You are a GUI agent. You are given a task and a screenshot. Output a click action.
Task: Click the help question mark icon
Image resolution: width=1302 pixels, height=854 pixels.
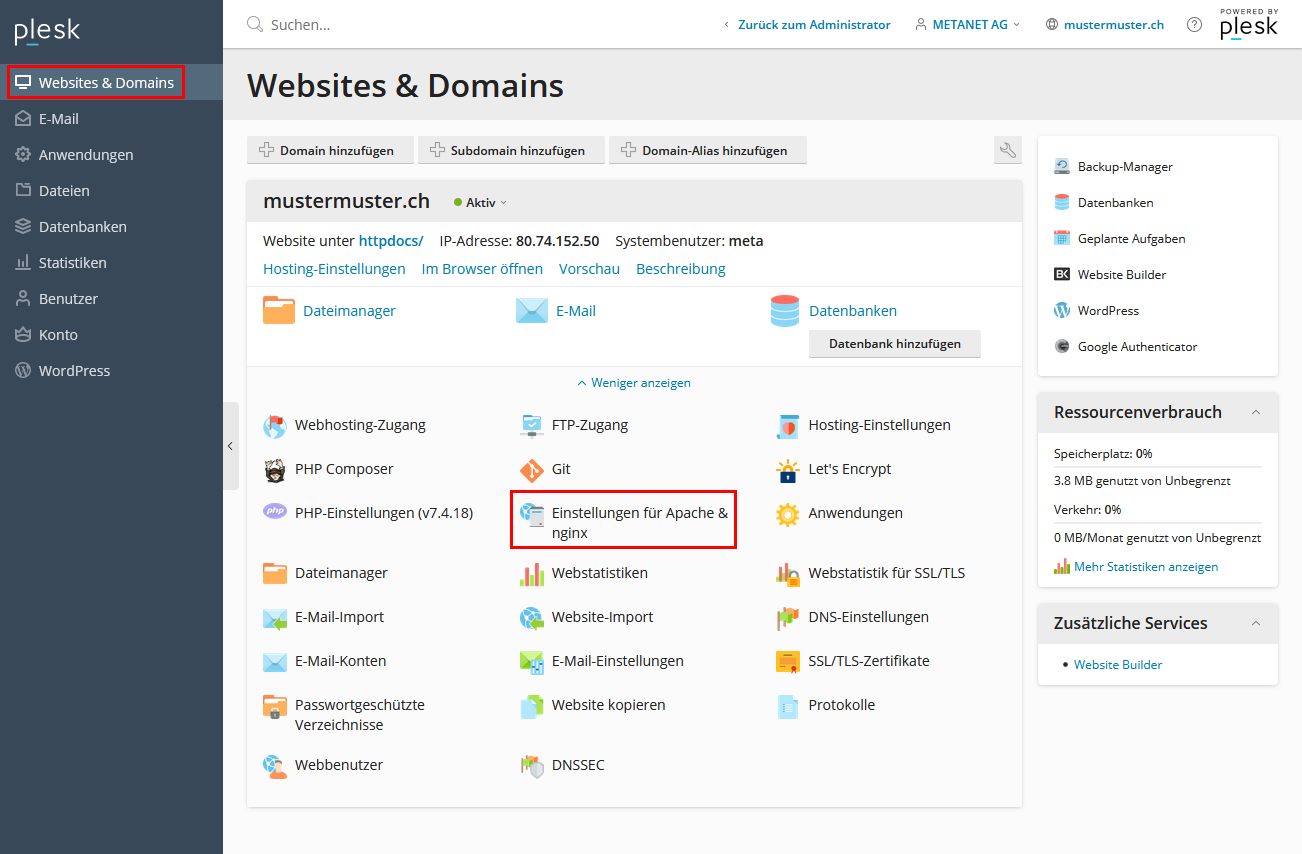(1194, 25)
